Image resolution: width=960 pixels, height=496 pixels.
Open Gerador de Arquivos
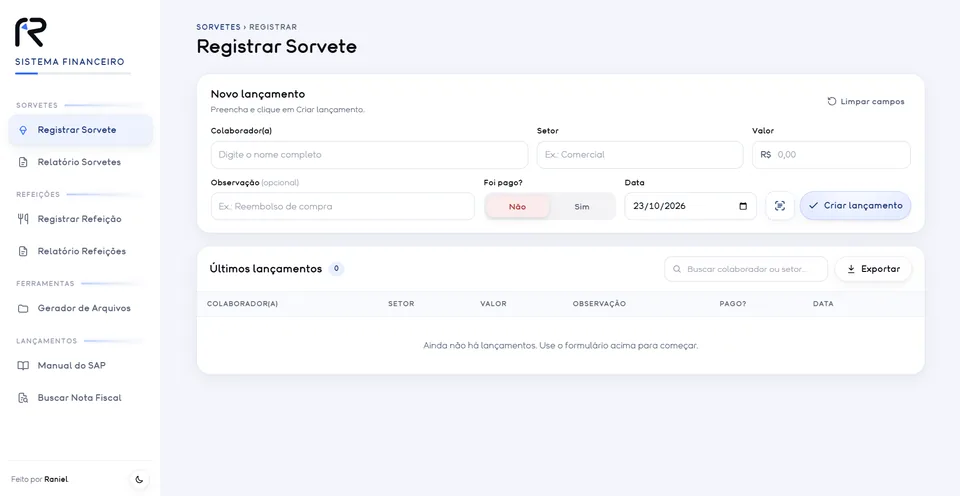[80, 309]
